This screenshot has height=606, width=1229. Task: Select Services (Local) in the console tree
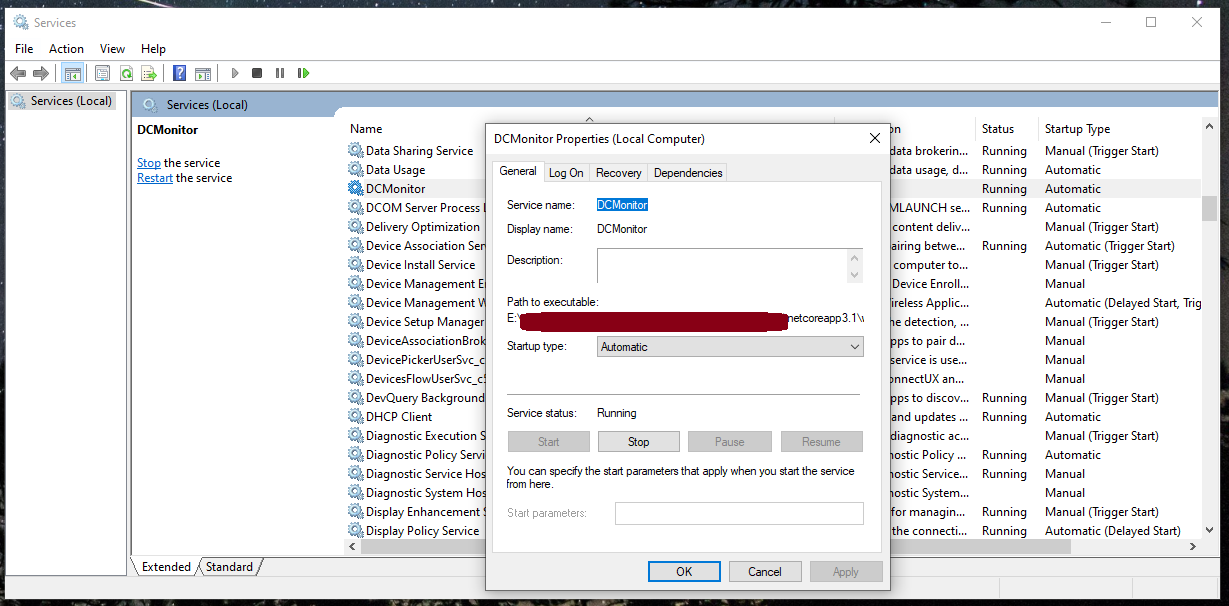70,101
